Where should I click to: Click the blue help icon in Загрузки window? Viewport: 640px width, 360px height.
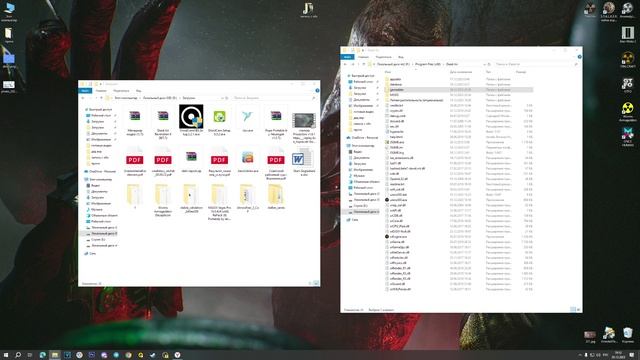[x=317, y=91]
